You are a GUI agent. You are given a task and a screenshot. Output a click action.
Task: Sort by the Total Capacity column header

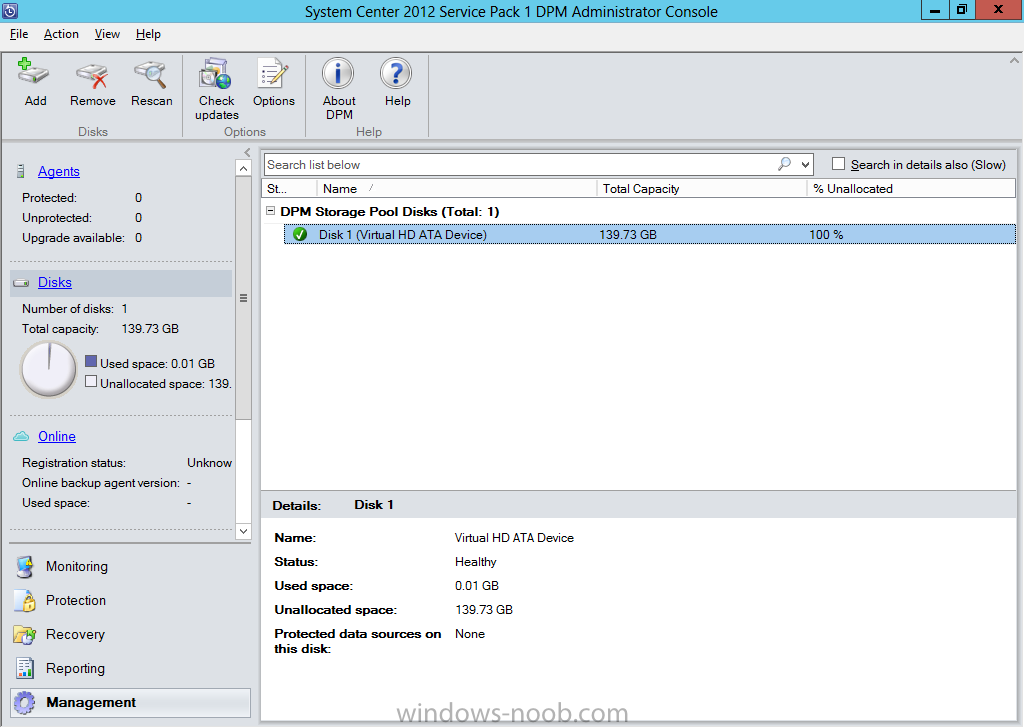click(702, 189)
